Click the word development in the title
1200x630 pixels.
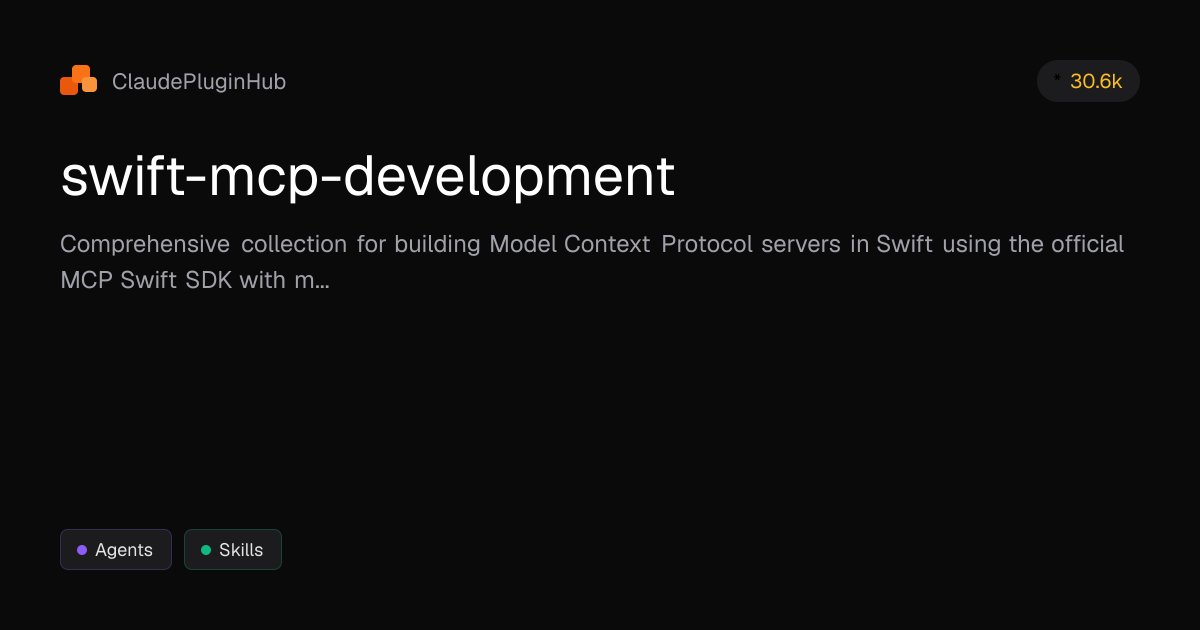tap(509, 177)
